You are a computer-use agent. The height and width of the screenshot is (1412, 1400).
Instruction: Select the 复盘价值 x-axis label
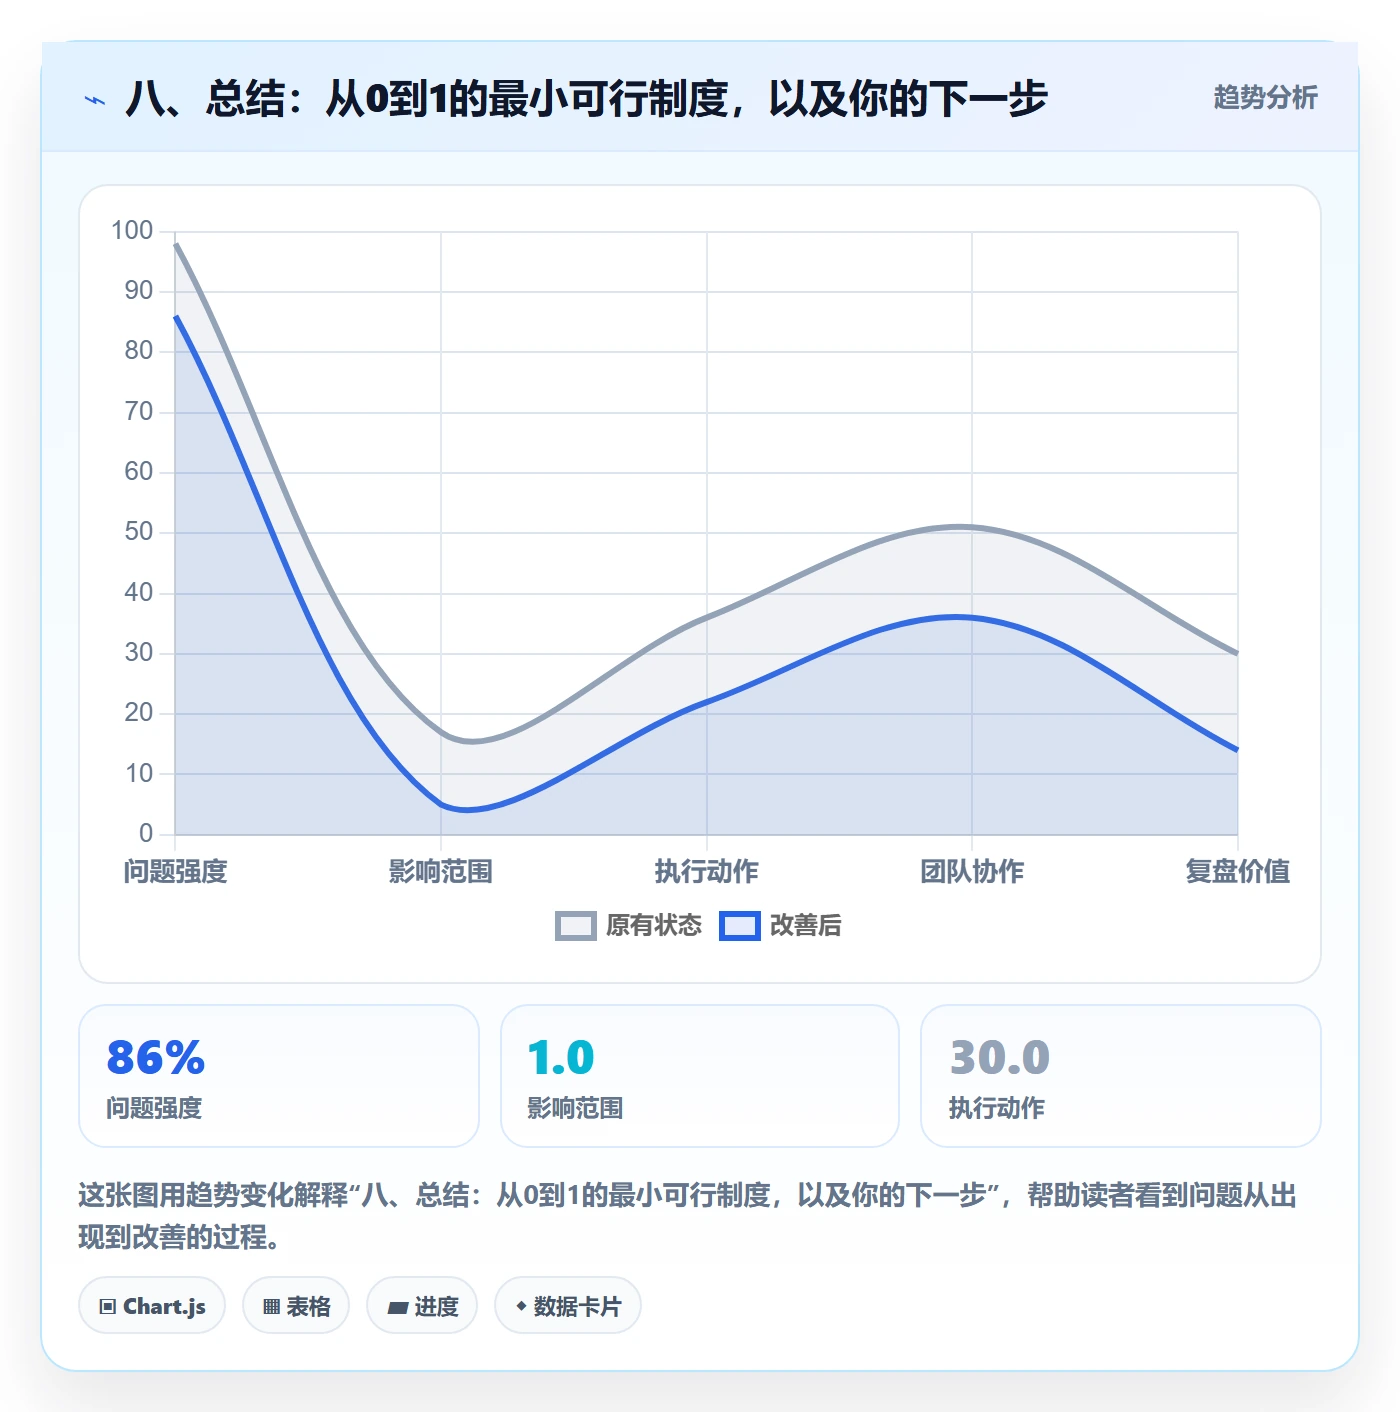[x=1238, y=871]
